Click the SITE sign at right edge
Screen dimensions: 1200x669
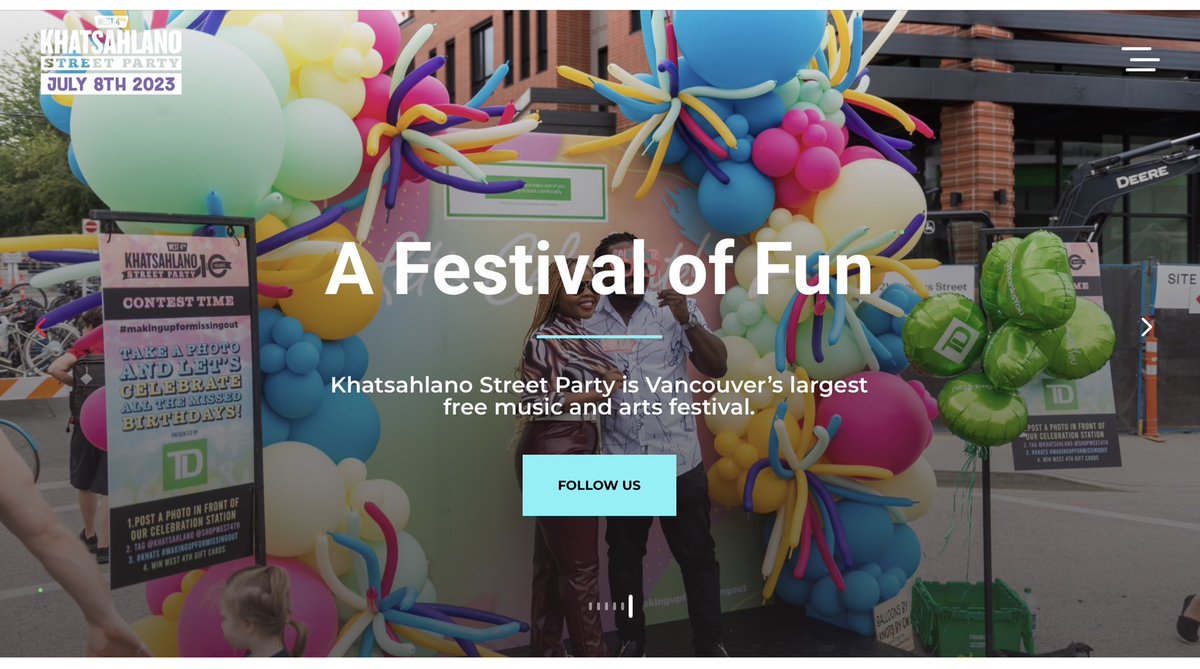tap(1178, 287)
